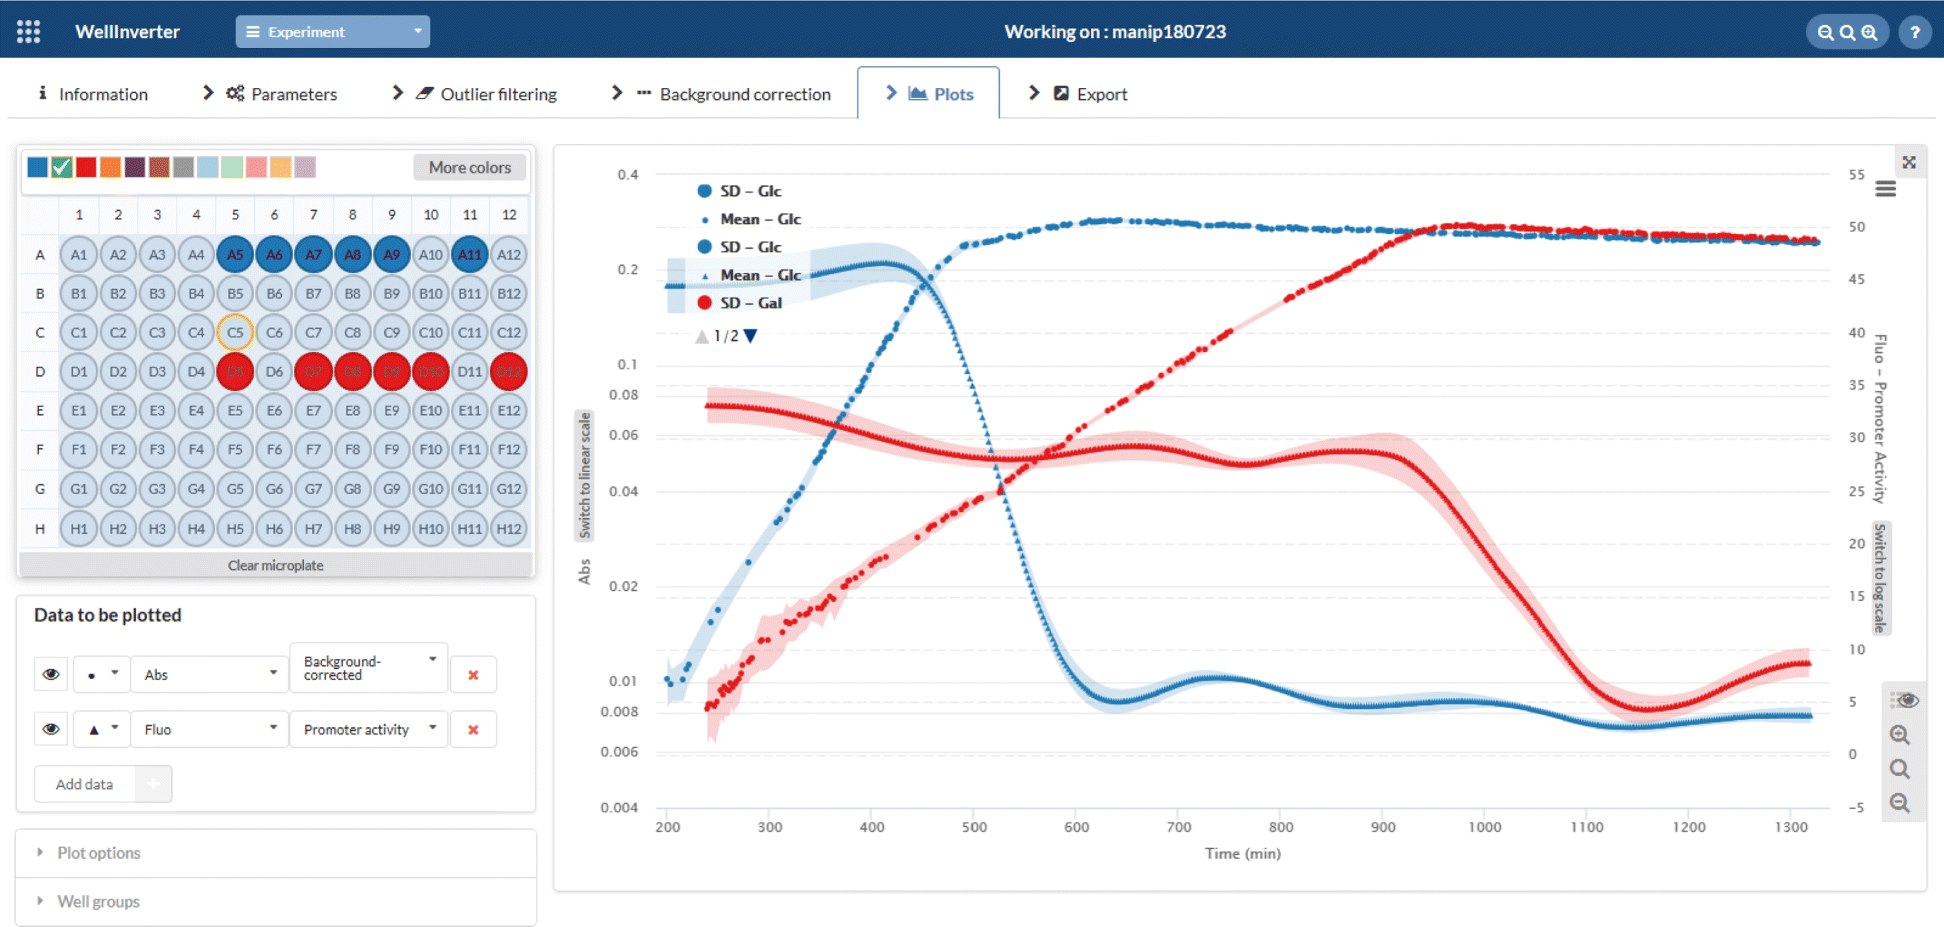Select well B10 on the microplate
This screenshot has height=927, width=1944.
coord(431,294)
